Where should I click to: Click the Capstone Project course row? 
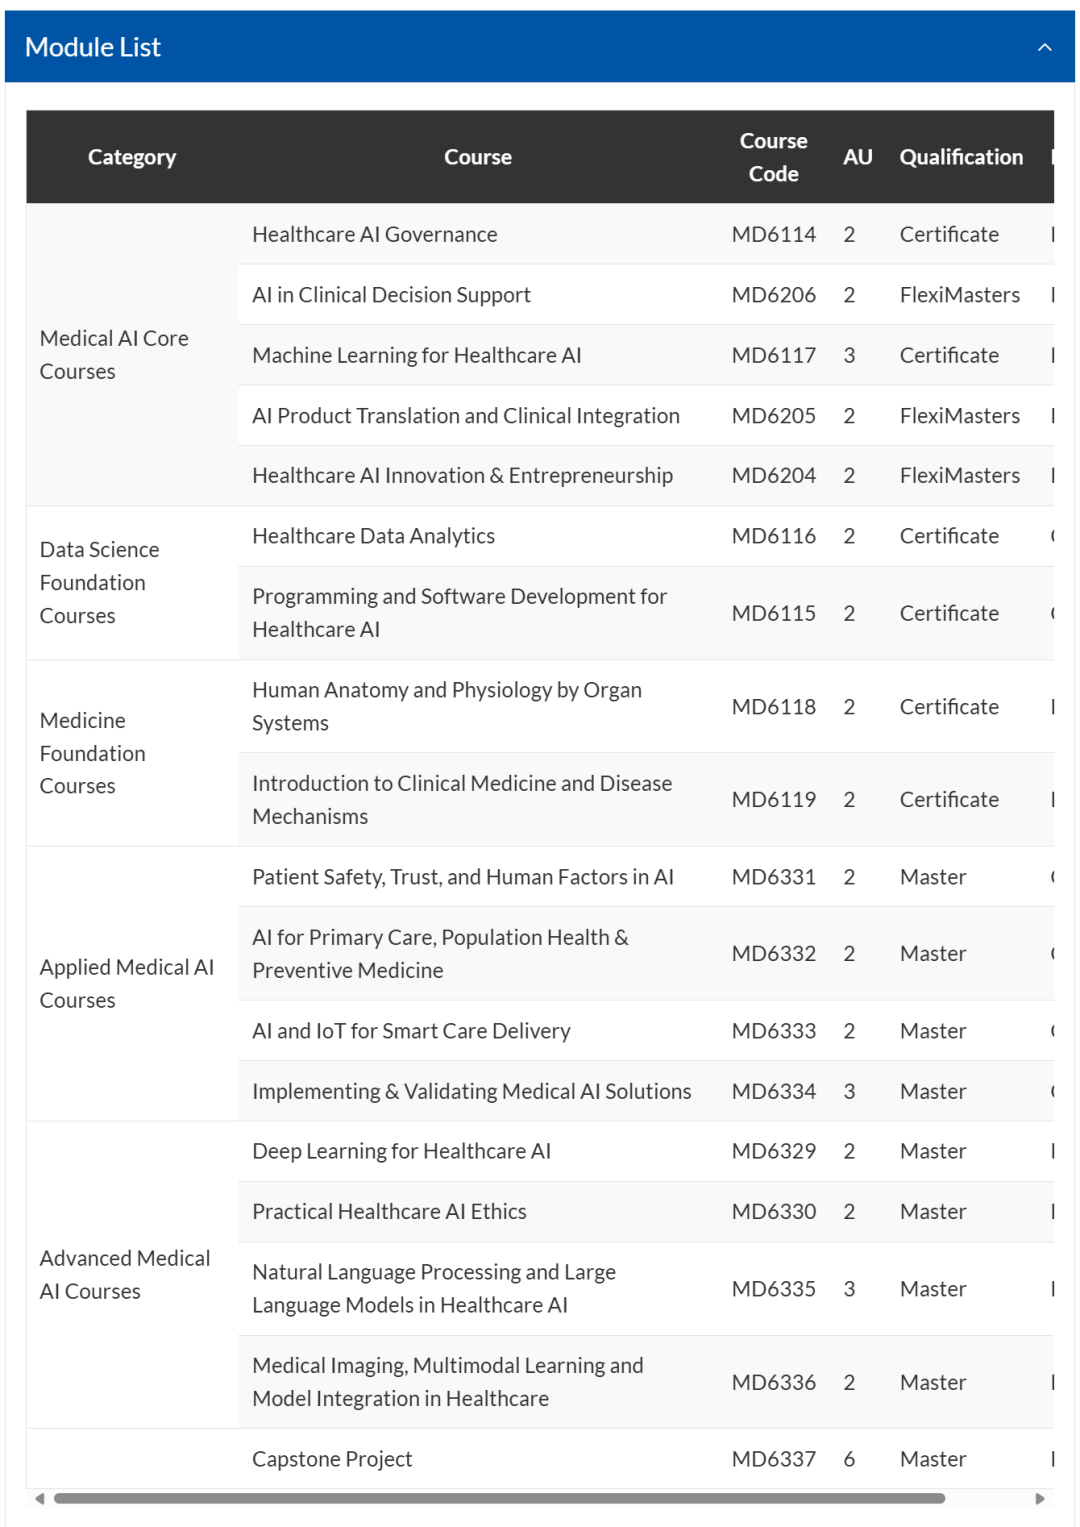click(332, 1459)
